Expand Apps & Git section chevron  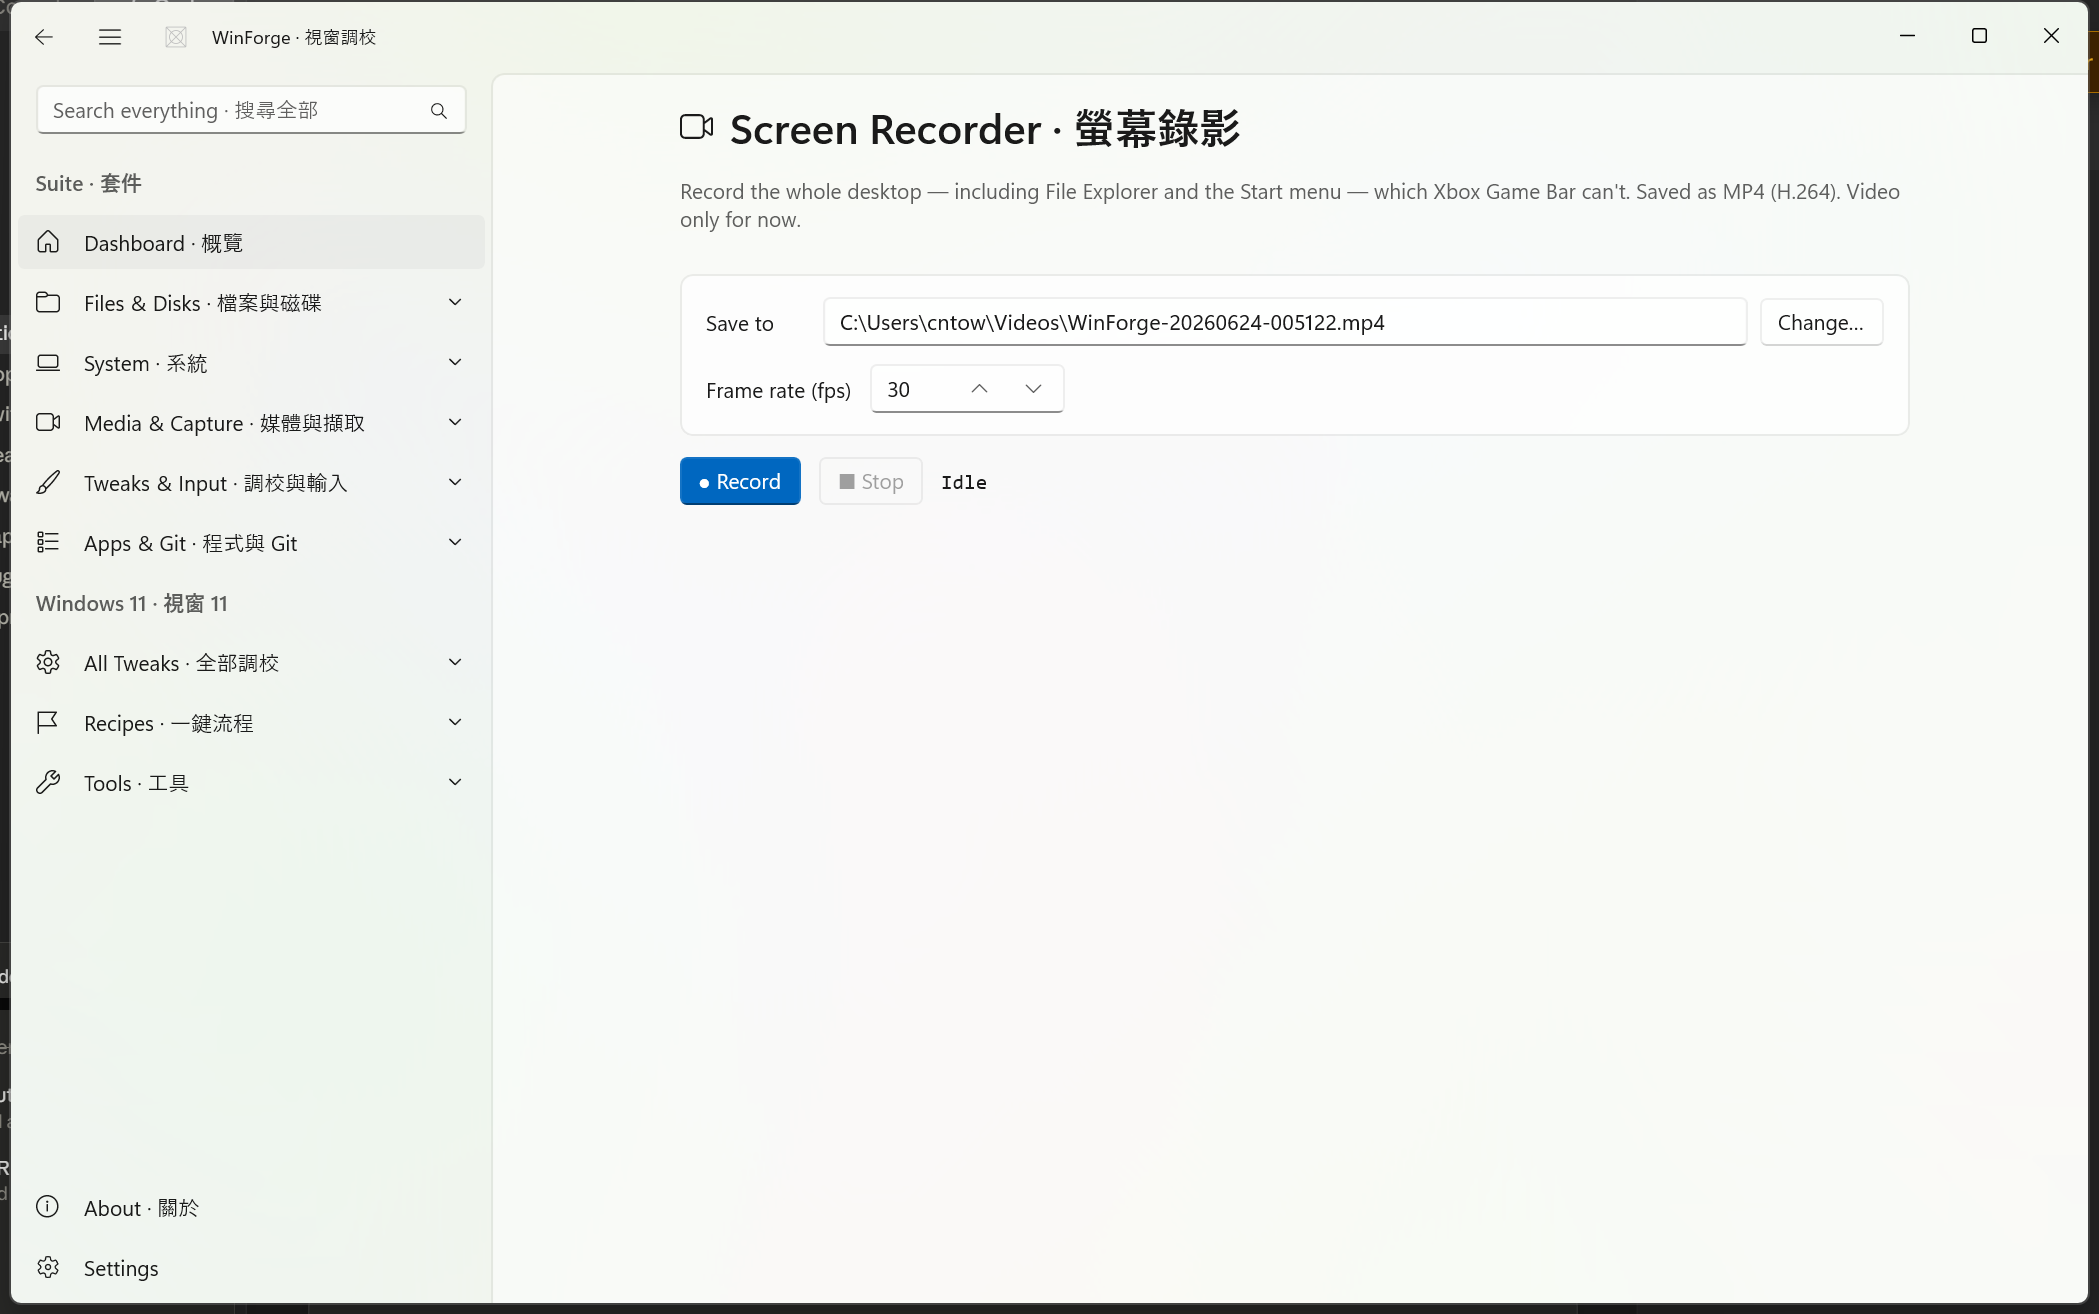[455, 542]
